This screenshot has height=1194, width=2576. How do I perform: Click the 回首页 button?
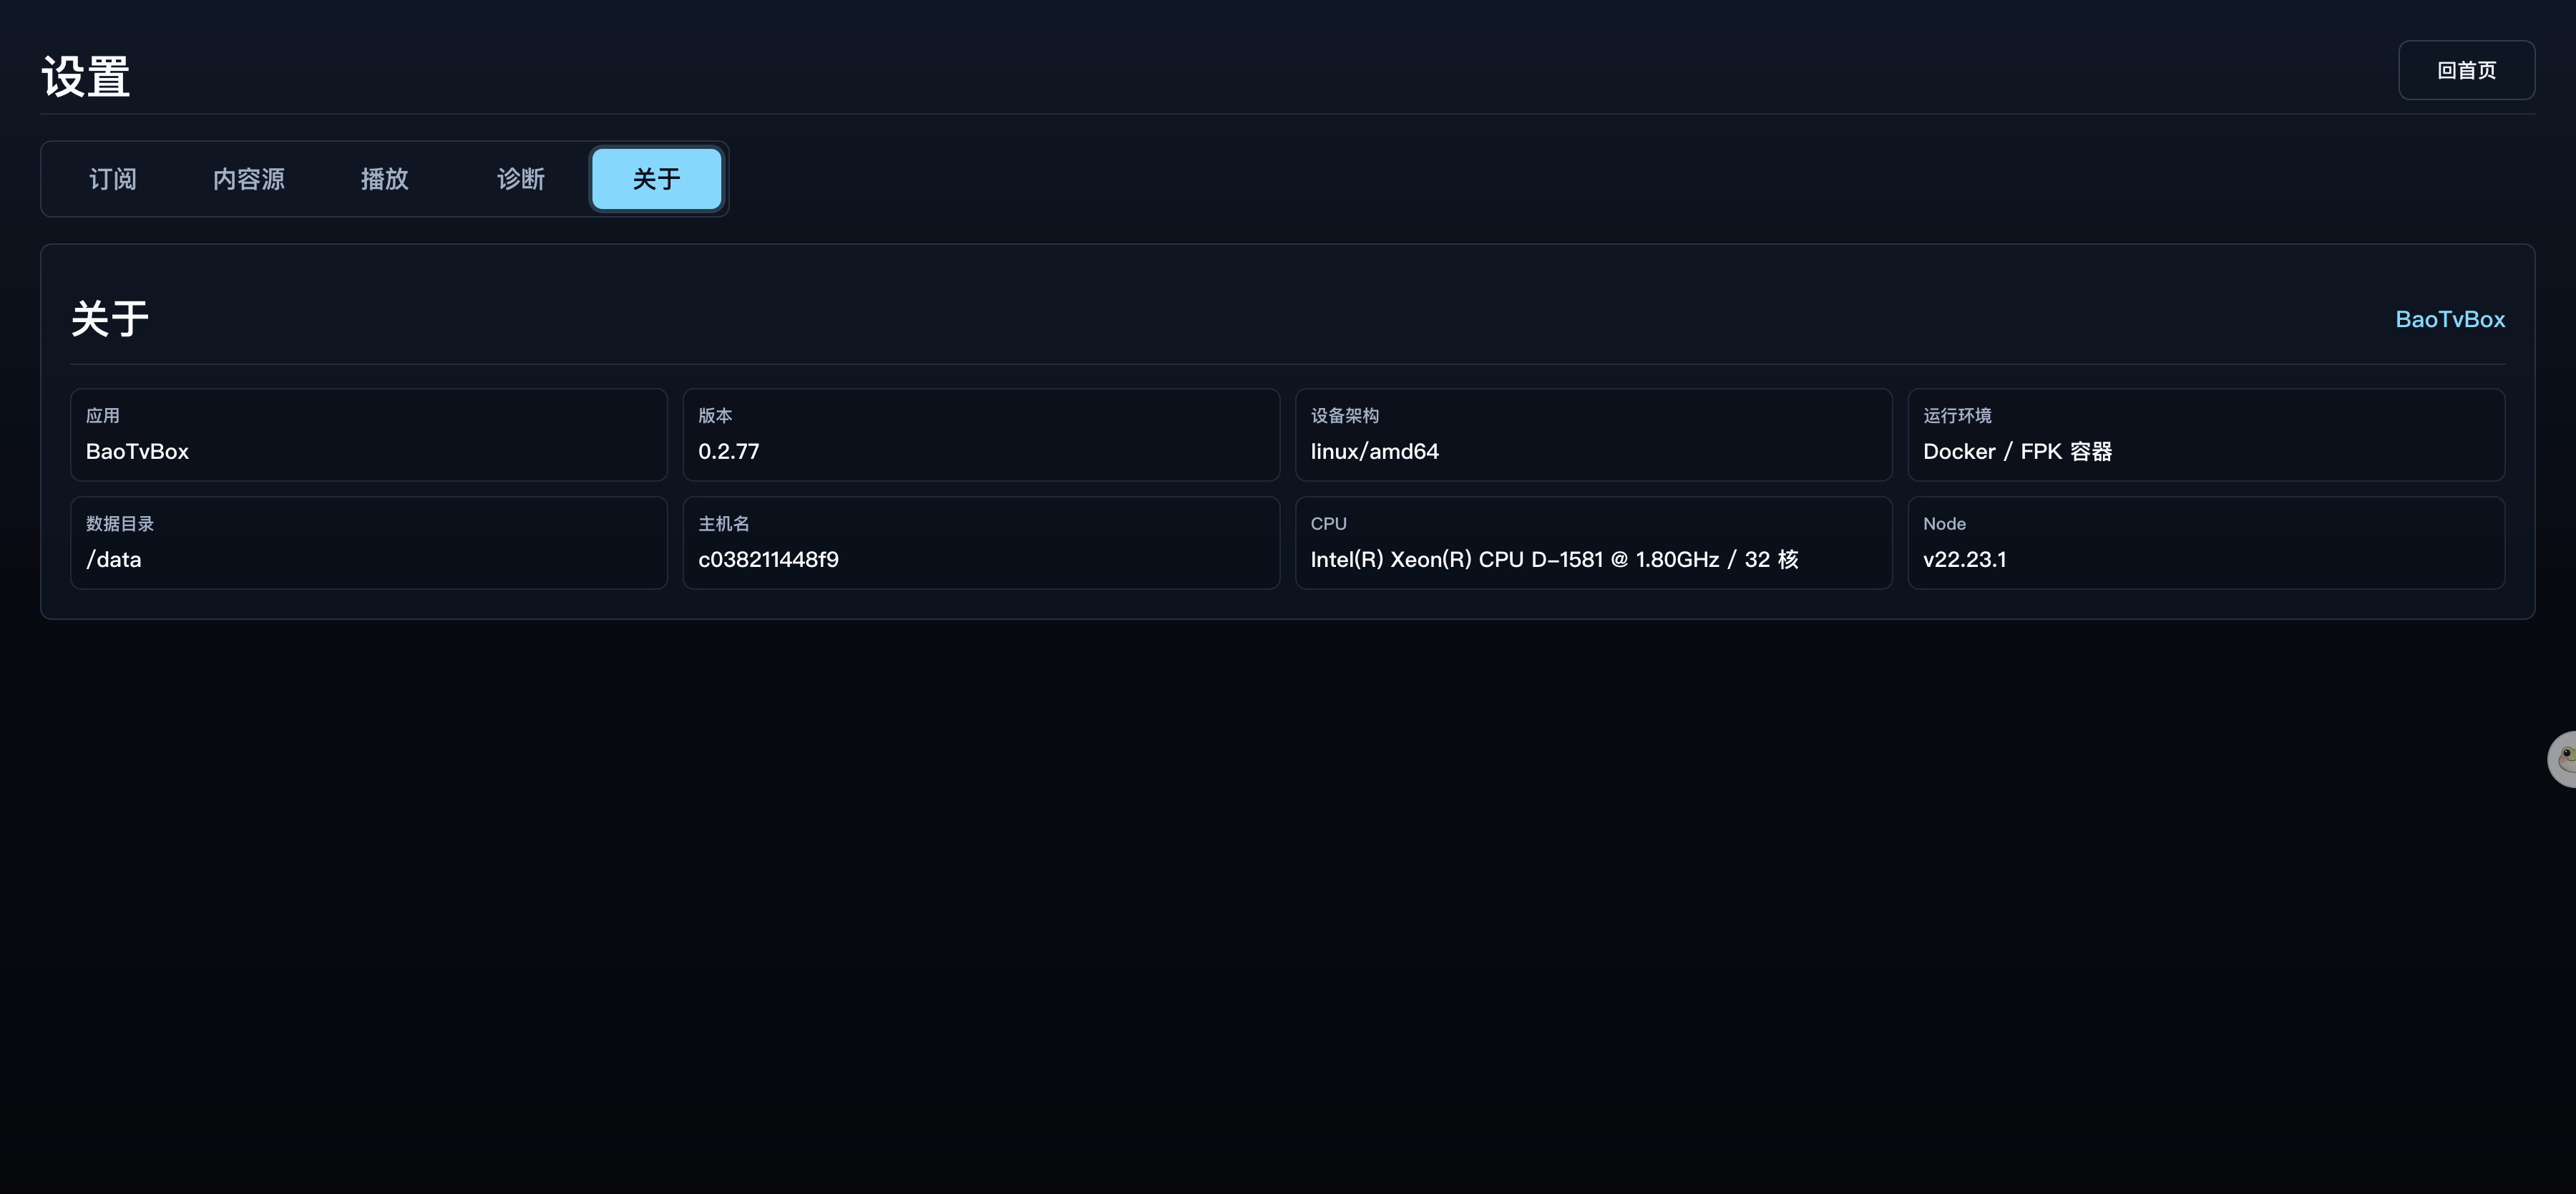2466,70
